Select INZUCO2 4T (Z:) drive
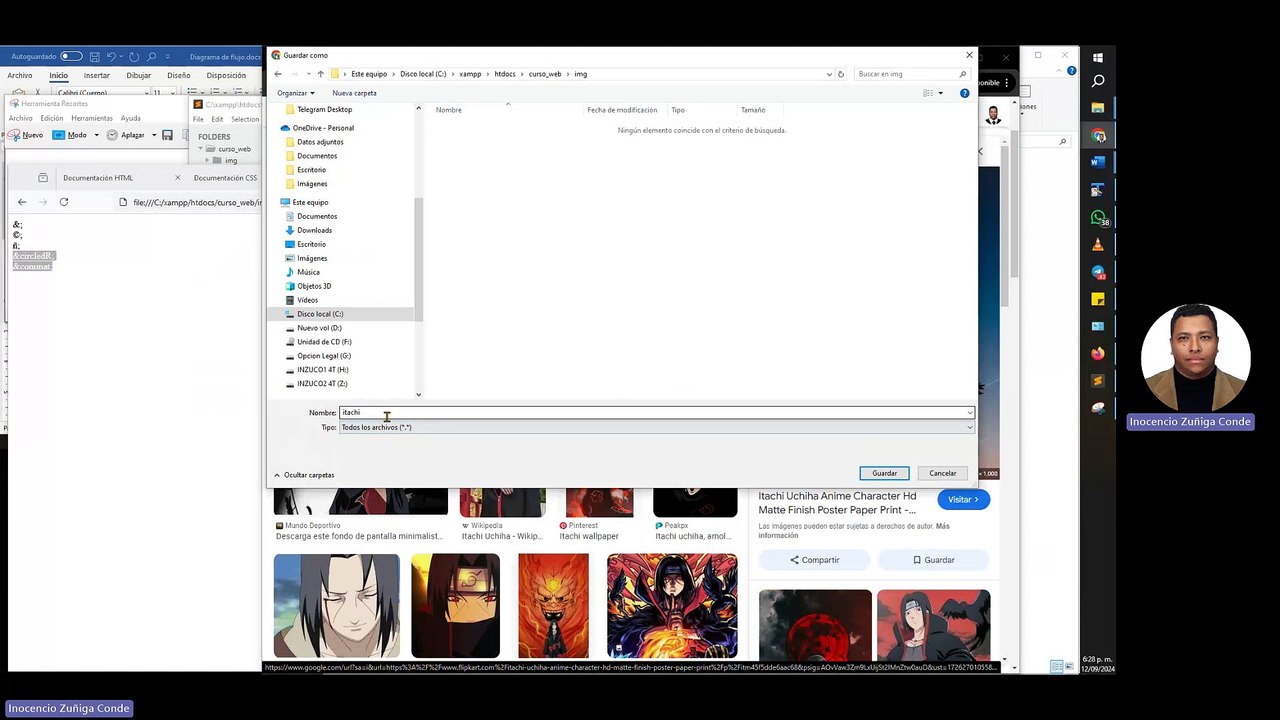Screen dimensions: 1280x720 (316, 384)
